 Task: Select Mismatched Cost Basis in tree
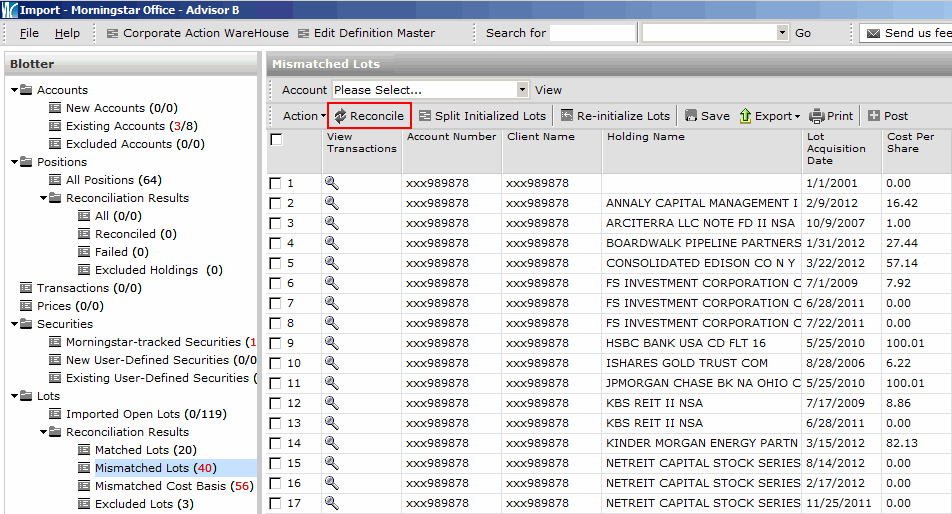pyautogui.click(x=173, y=486)
